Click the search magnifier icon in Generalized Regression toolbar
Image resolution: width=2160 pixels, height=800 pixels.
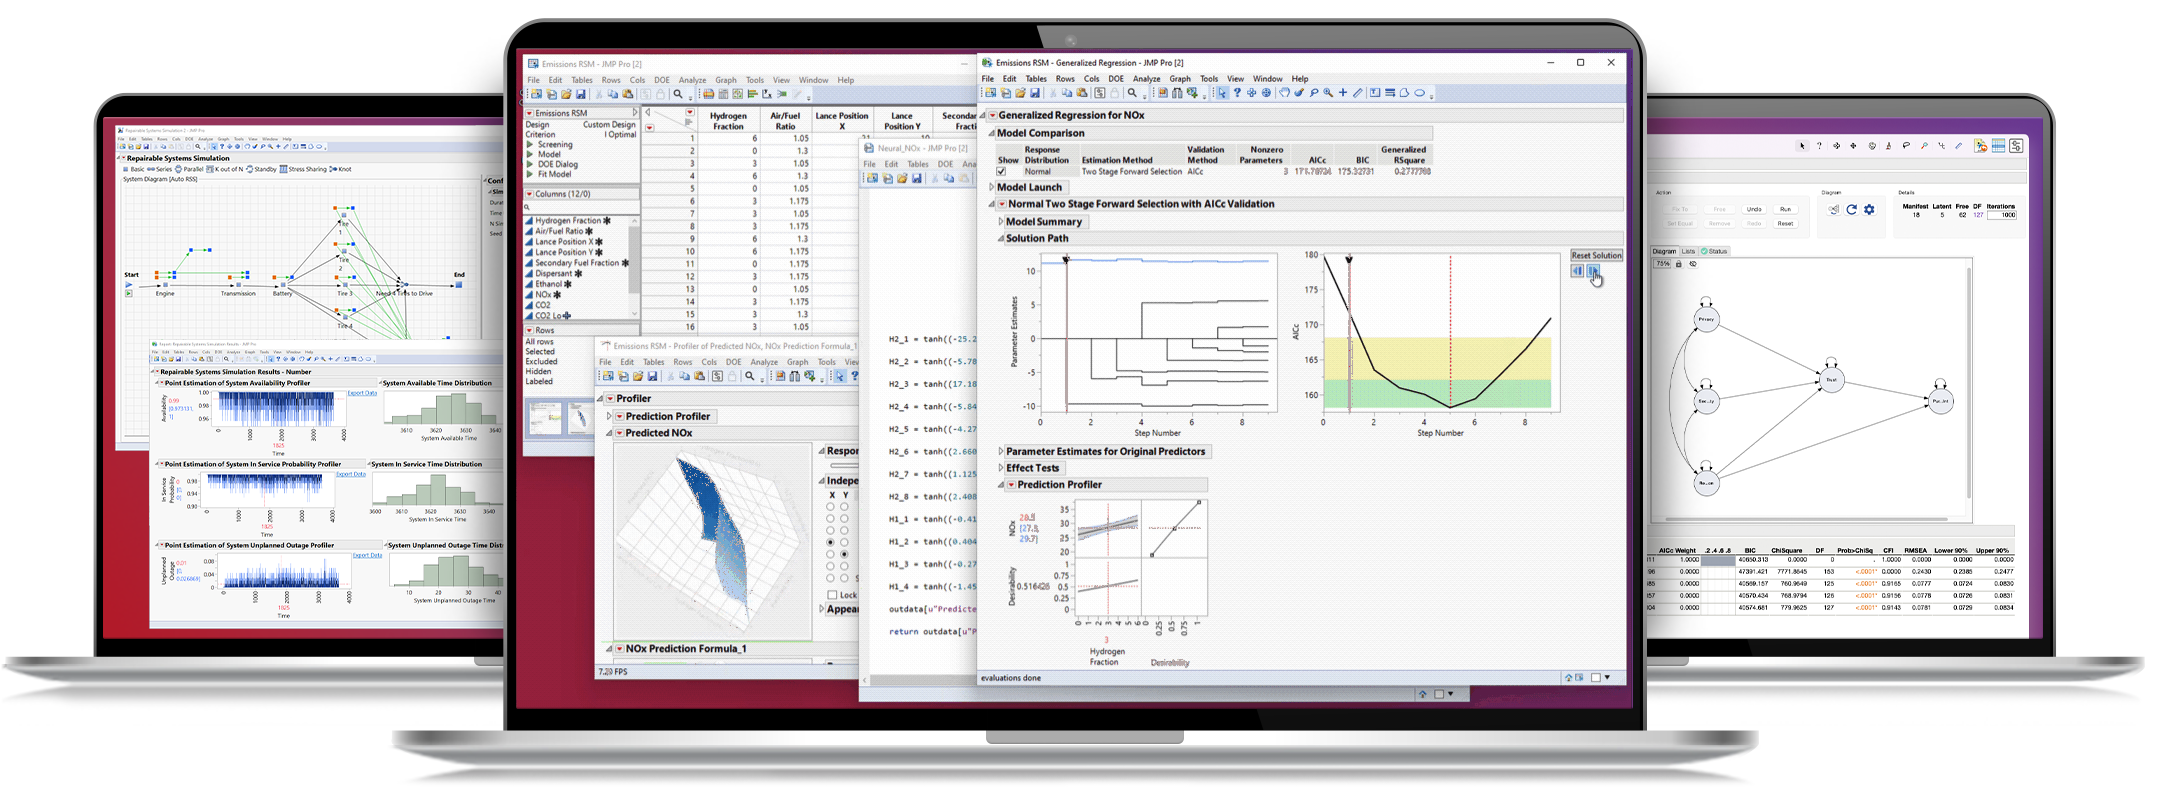point(1132,93)
